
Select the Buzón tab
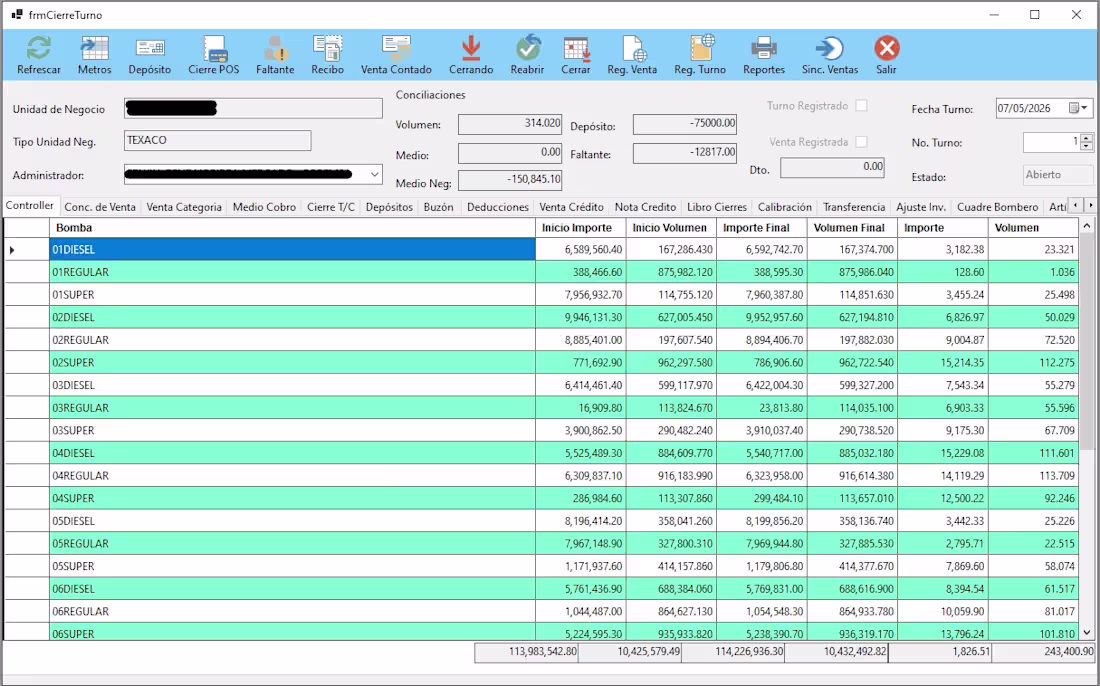[x=438, y=207]
